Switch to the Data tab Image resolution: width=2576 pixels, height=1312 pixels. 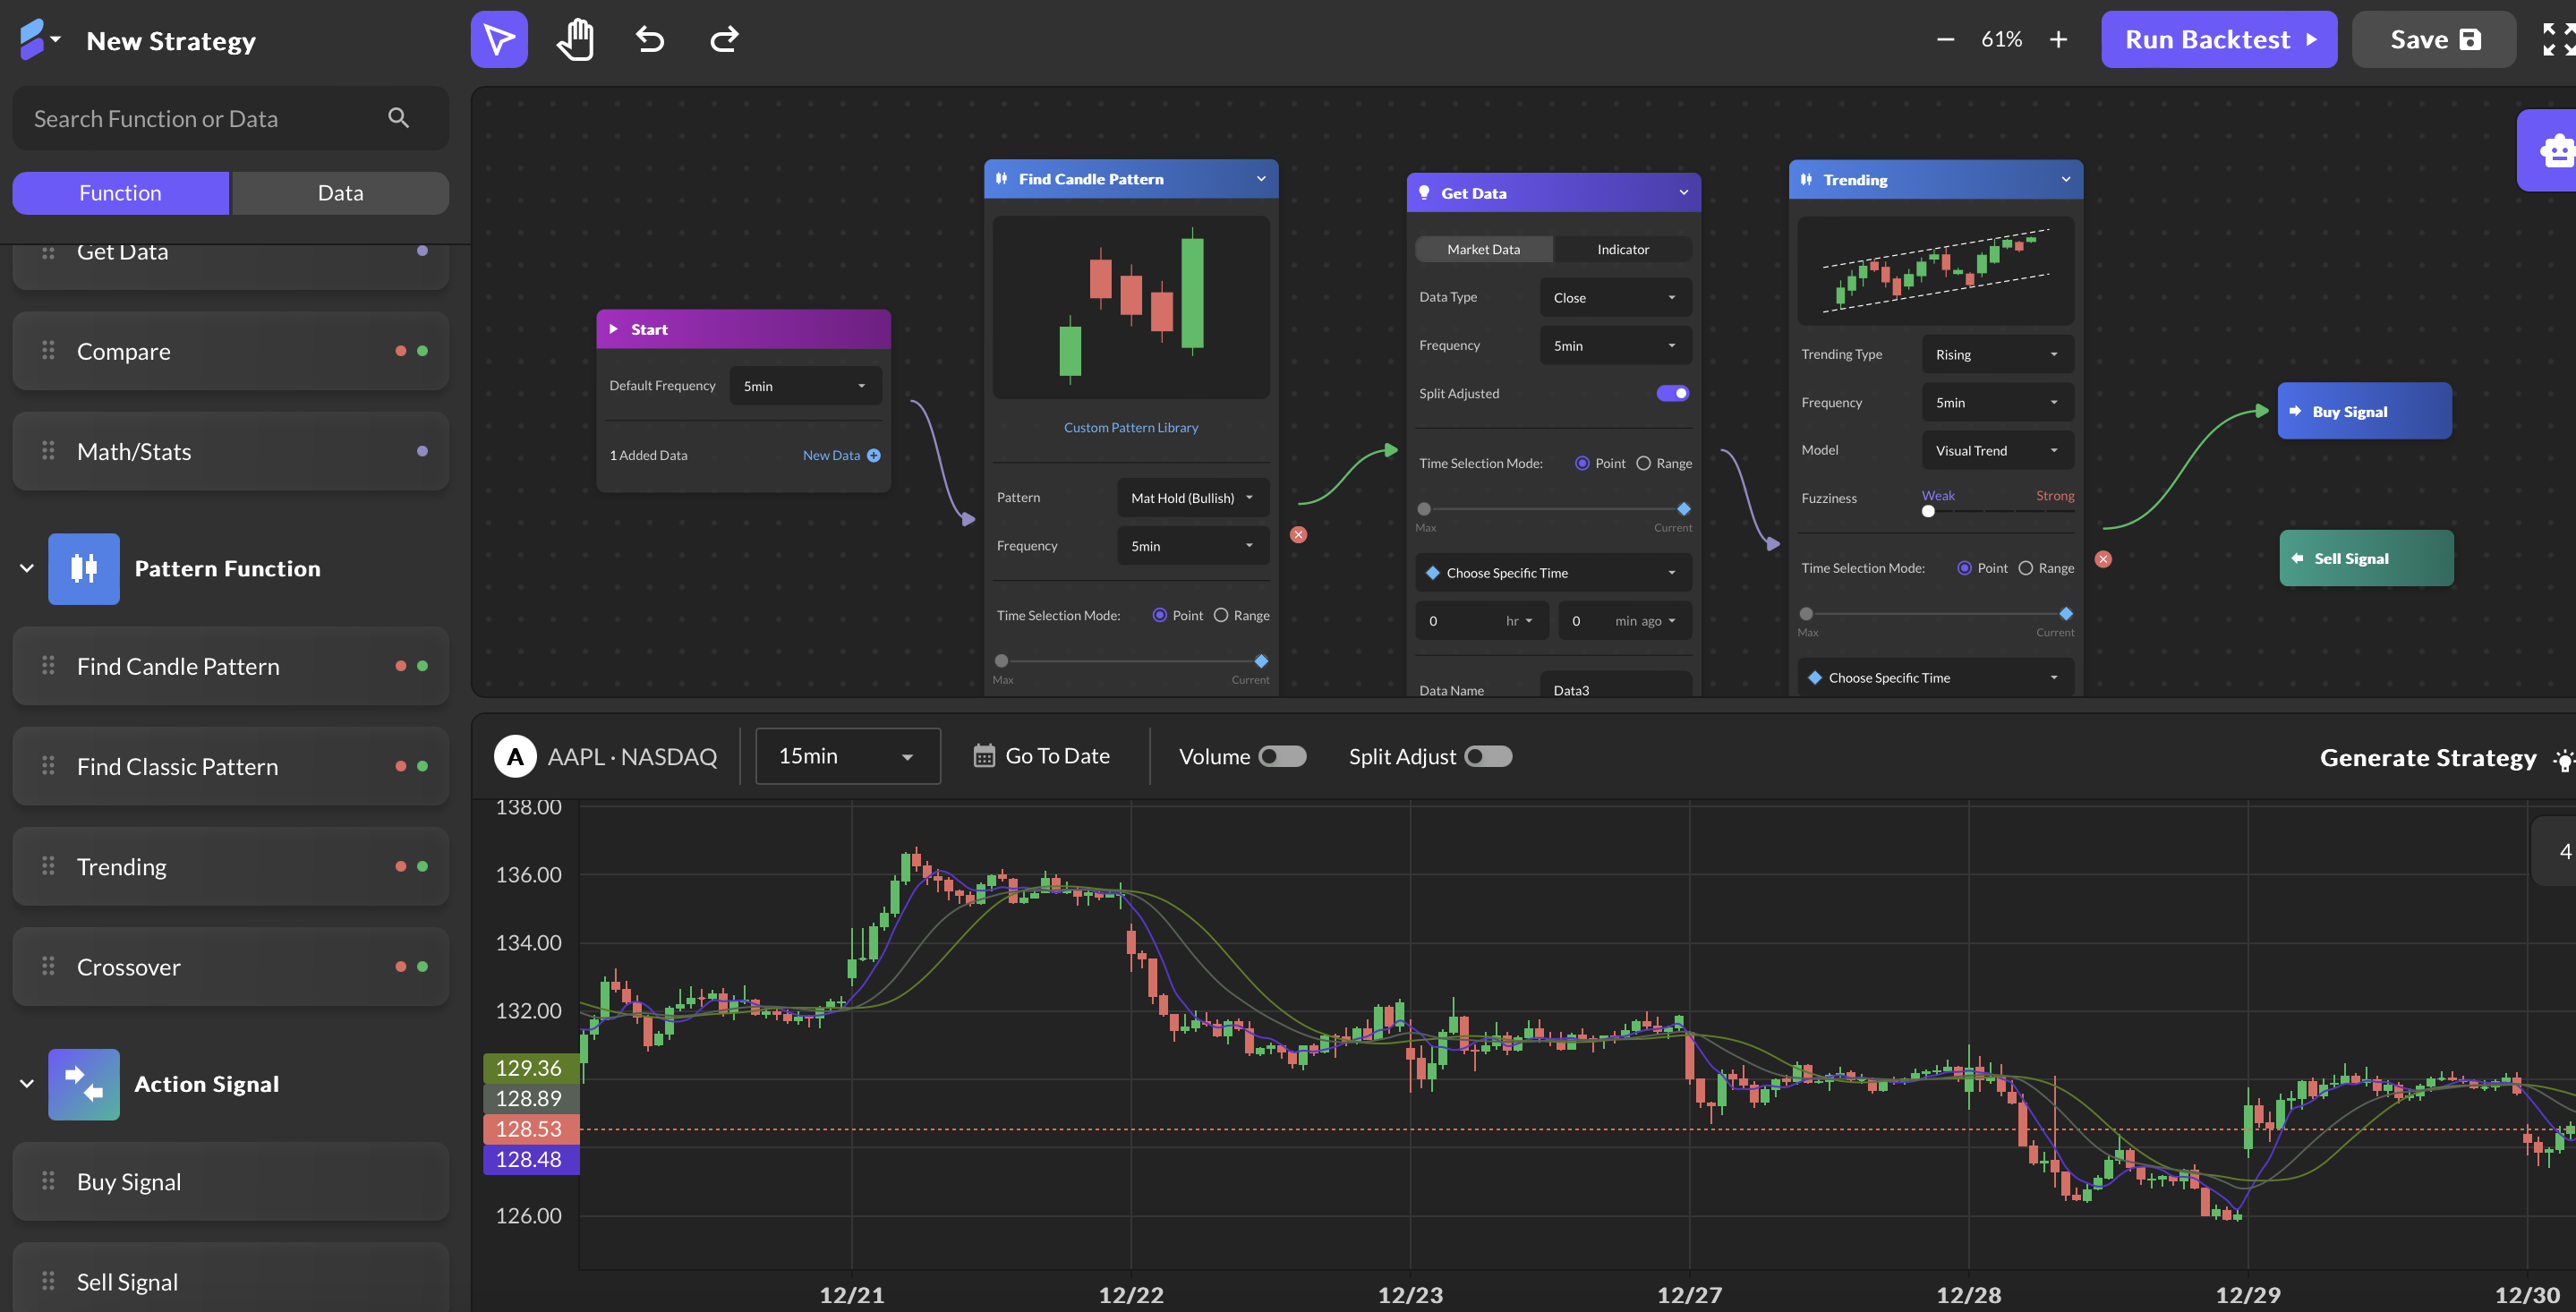point(340,193)
